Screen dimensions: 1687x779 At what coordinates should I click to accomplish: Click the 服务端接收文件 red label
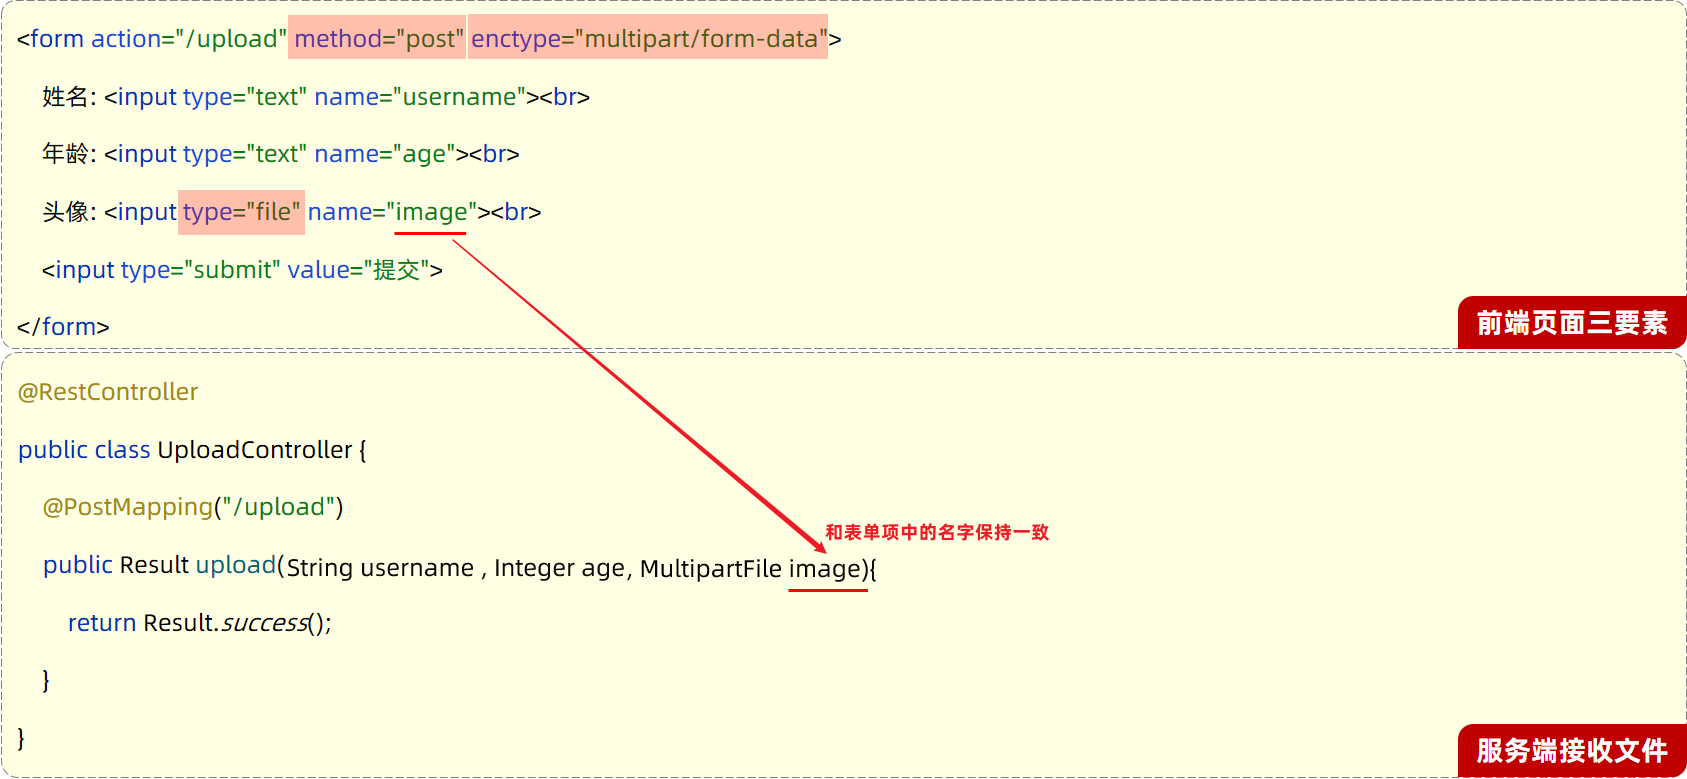[1572, 751]
